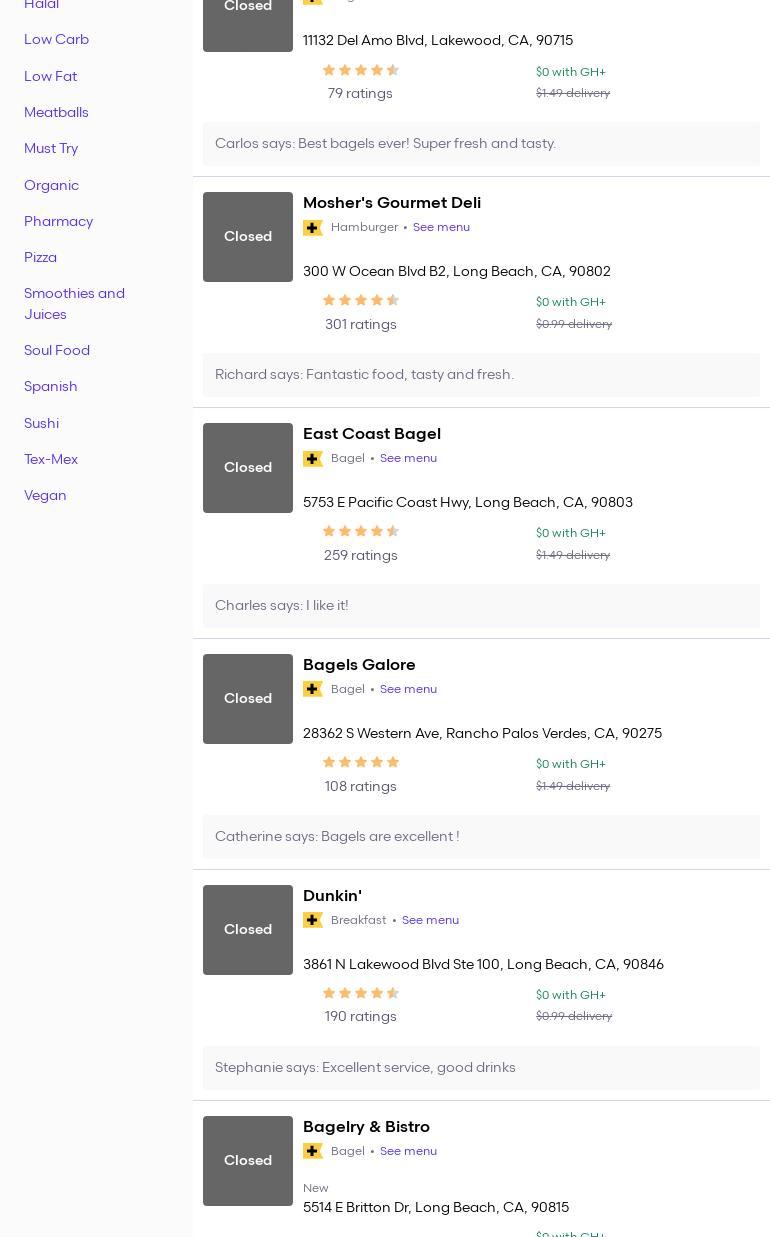The image size is (770, 1237).
Task: Click the star rating for Dunkin'
Action: tap(360, 994)
